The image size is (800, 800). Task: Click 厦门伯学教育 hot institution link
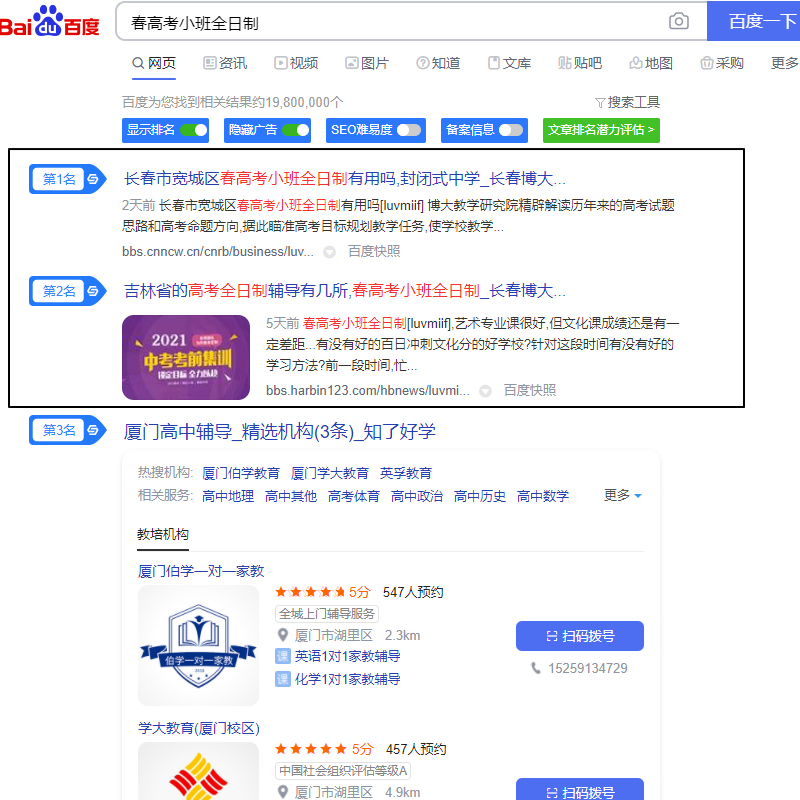241,473
